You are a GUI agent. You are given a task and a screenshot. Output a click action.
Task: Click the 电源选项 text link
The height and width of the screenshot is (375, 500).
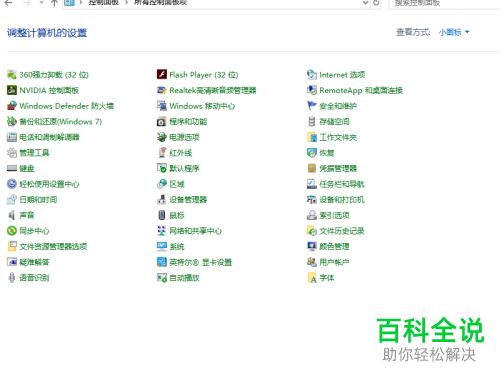(x=184, y=137)
